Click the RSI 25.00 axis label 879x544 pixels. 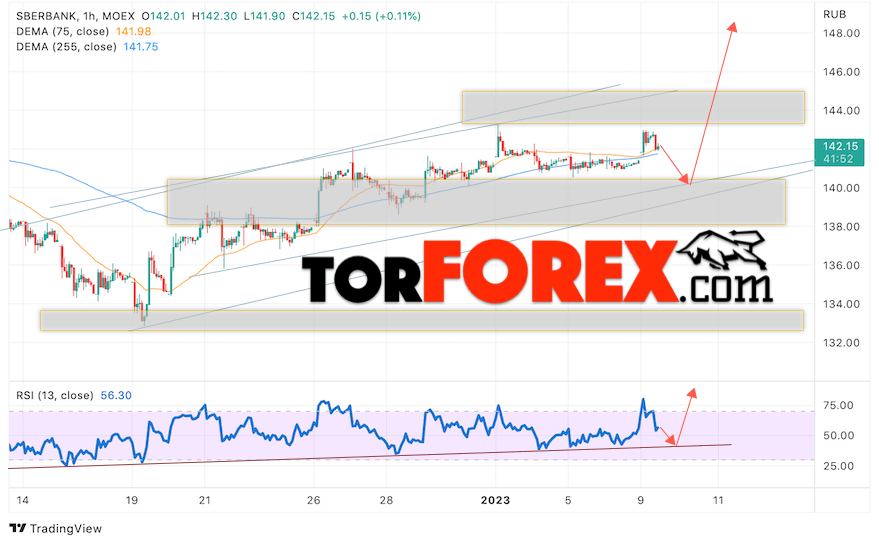(838, 466)
